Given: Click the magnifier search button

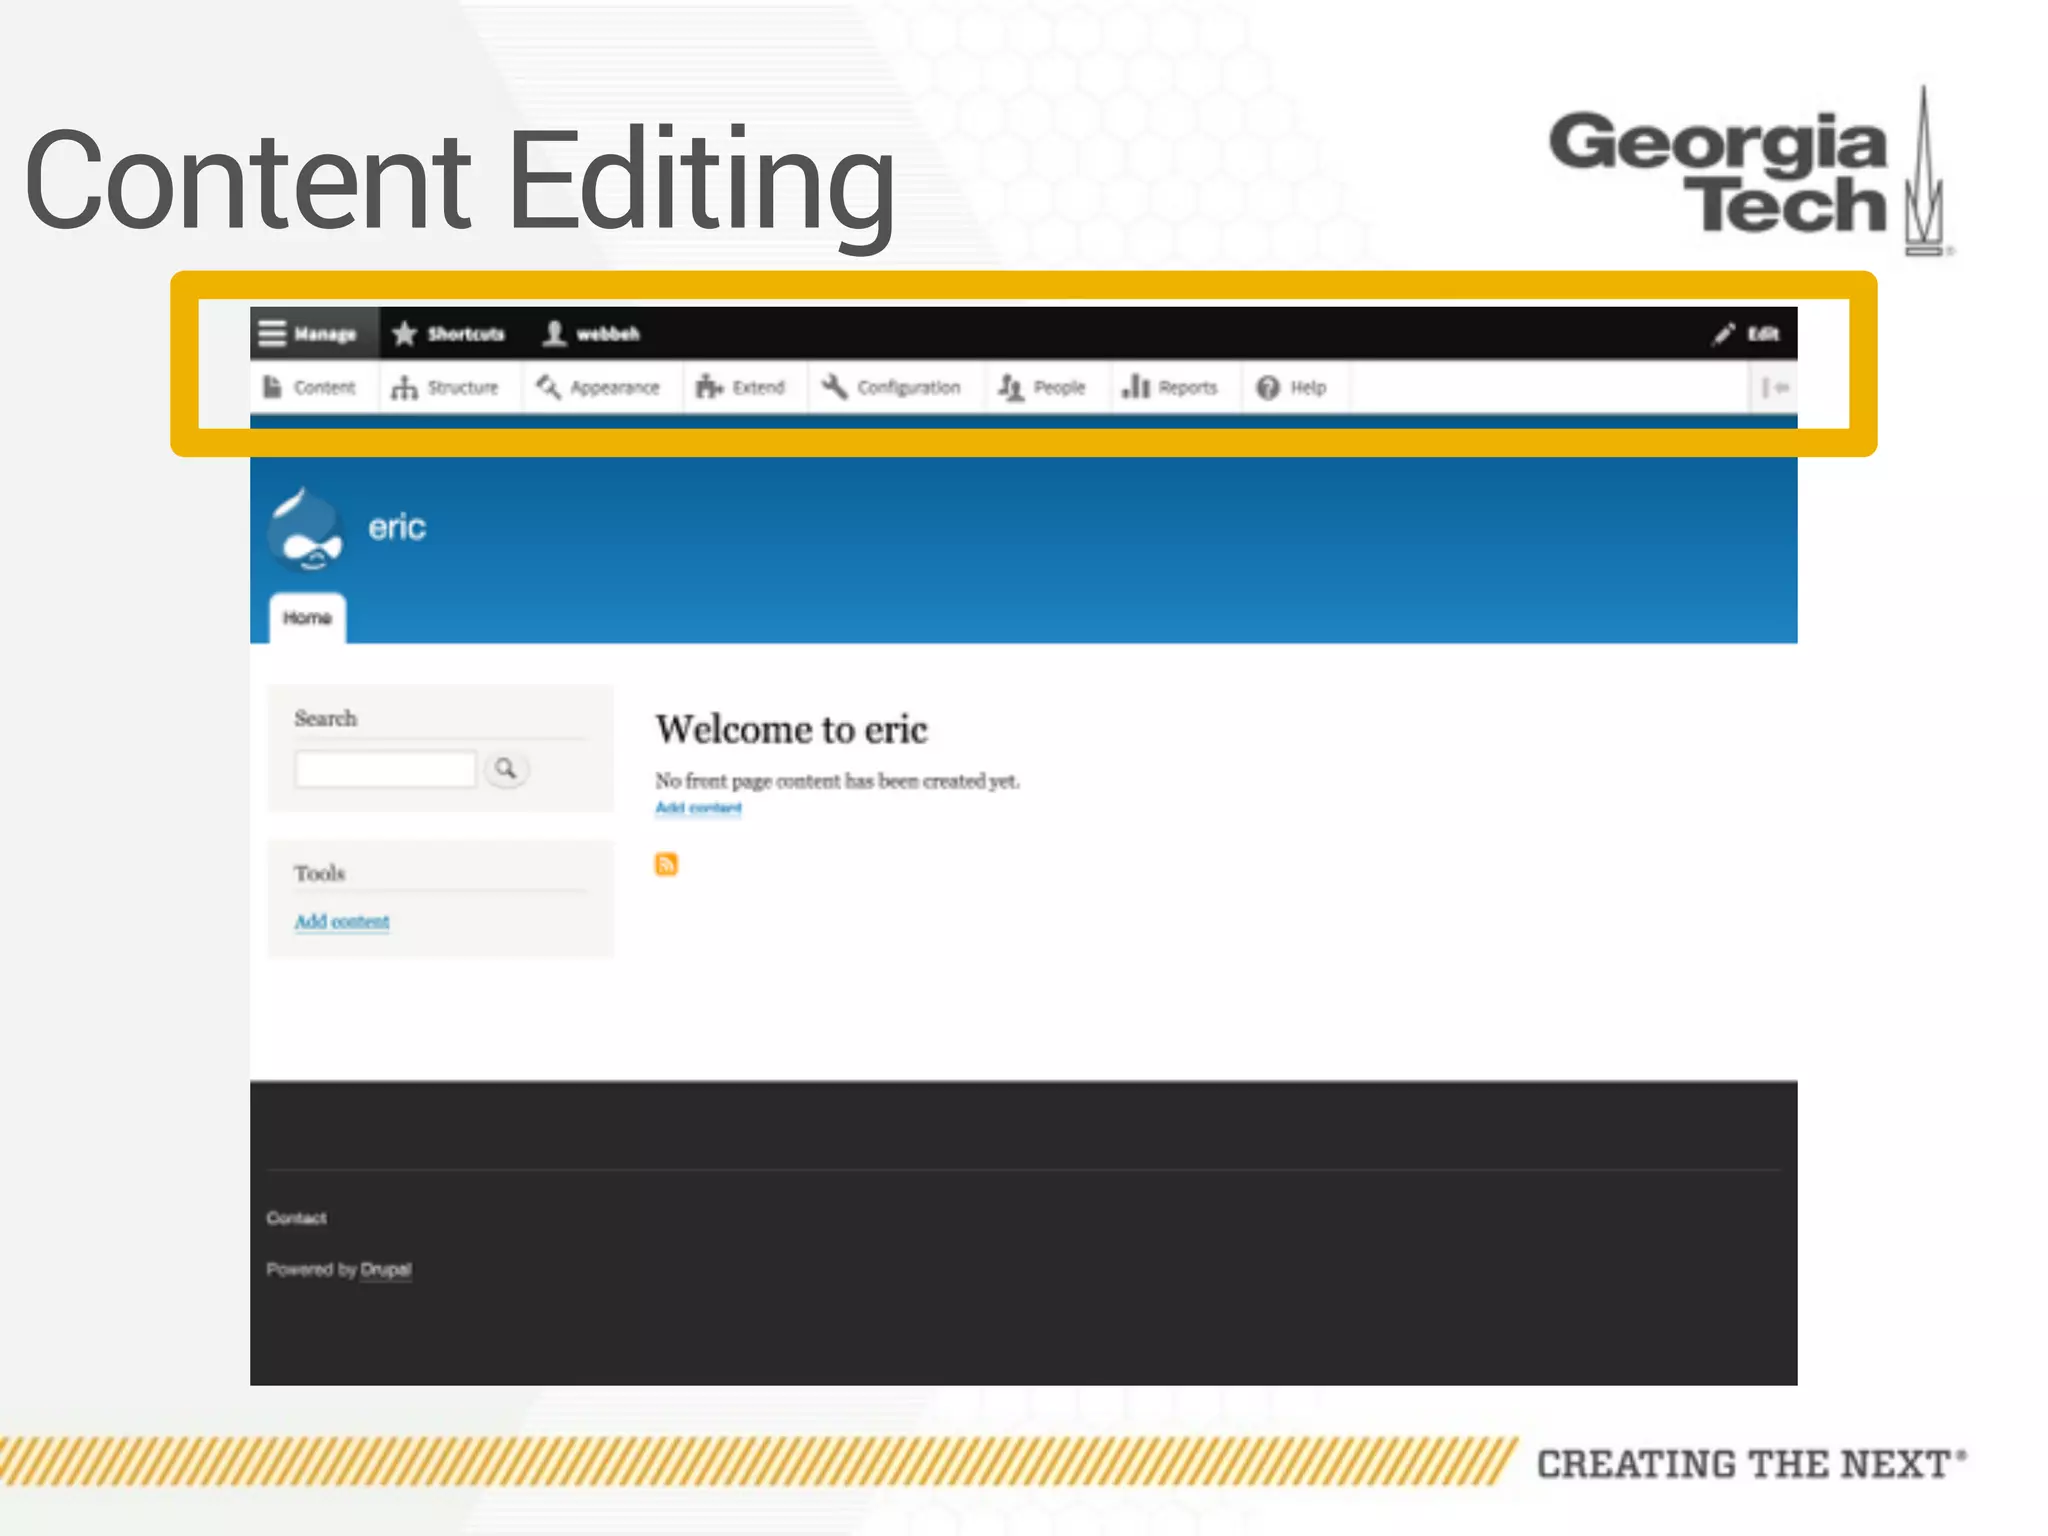Looking at the screenshot, I should click(x=506, y=769).
